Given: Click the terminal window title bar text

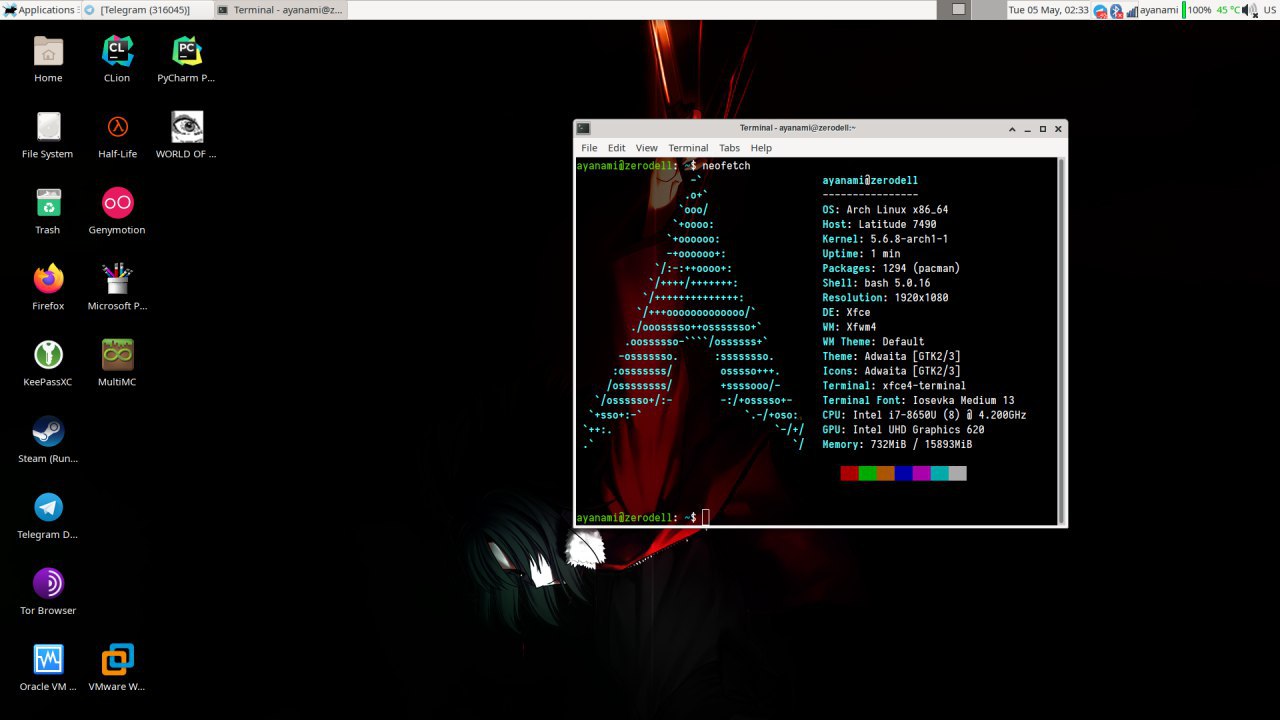Looking at the screenshot, I should click(x=798, y=128).
